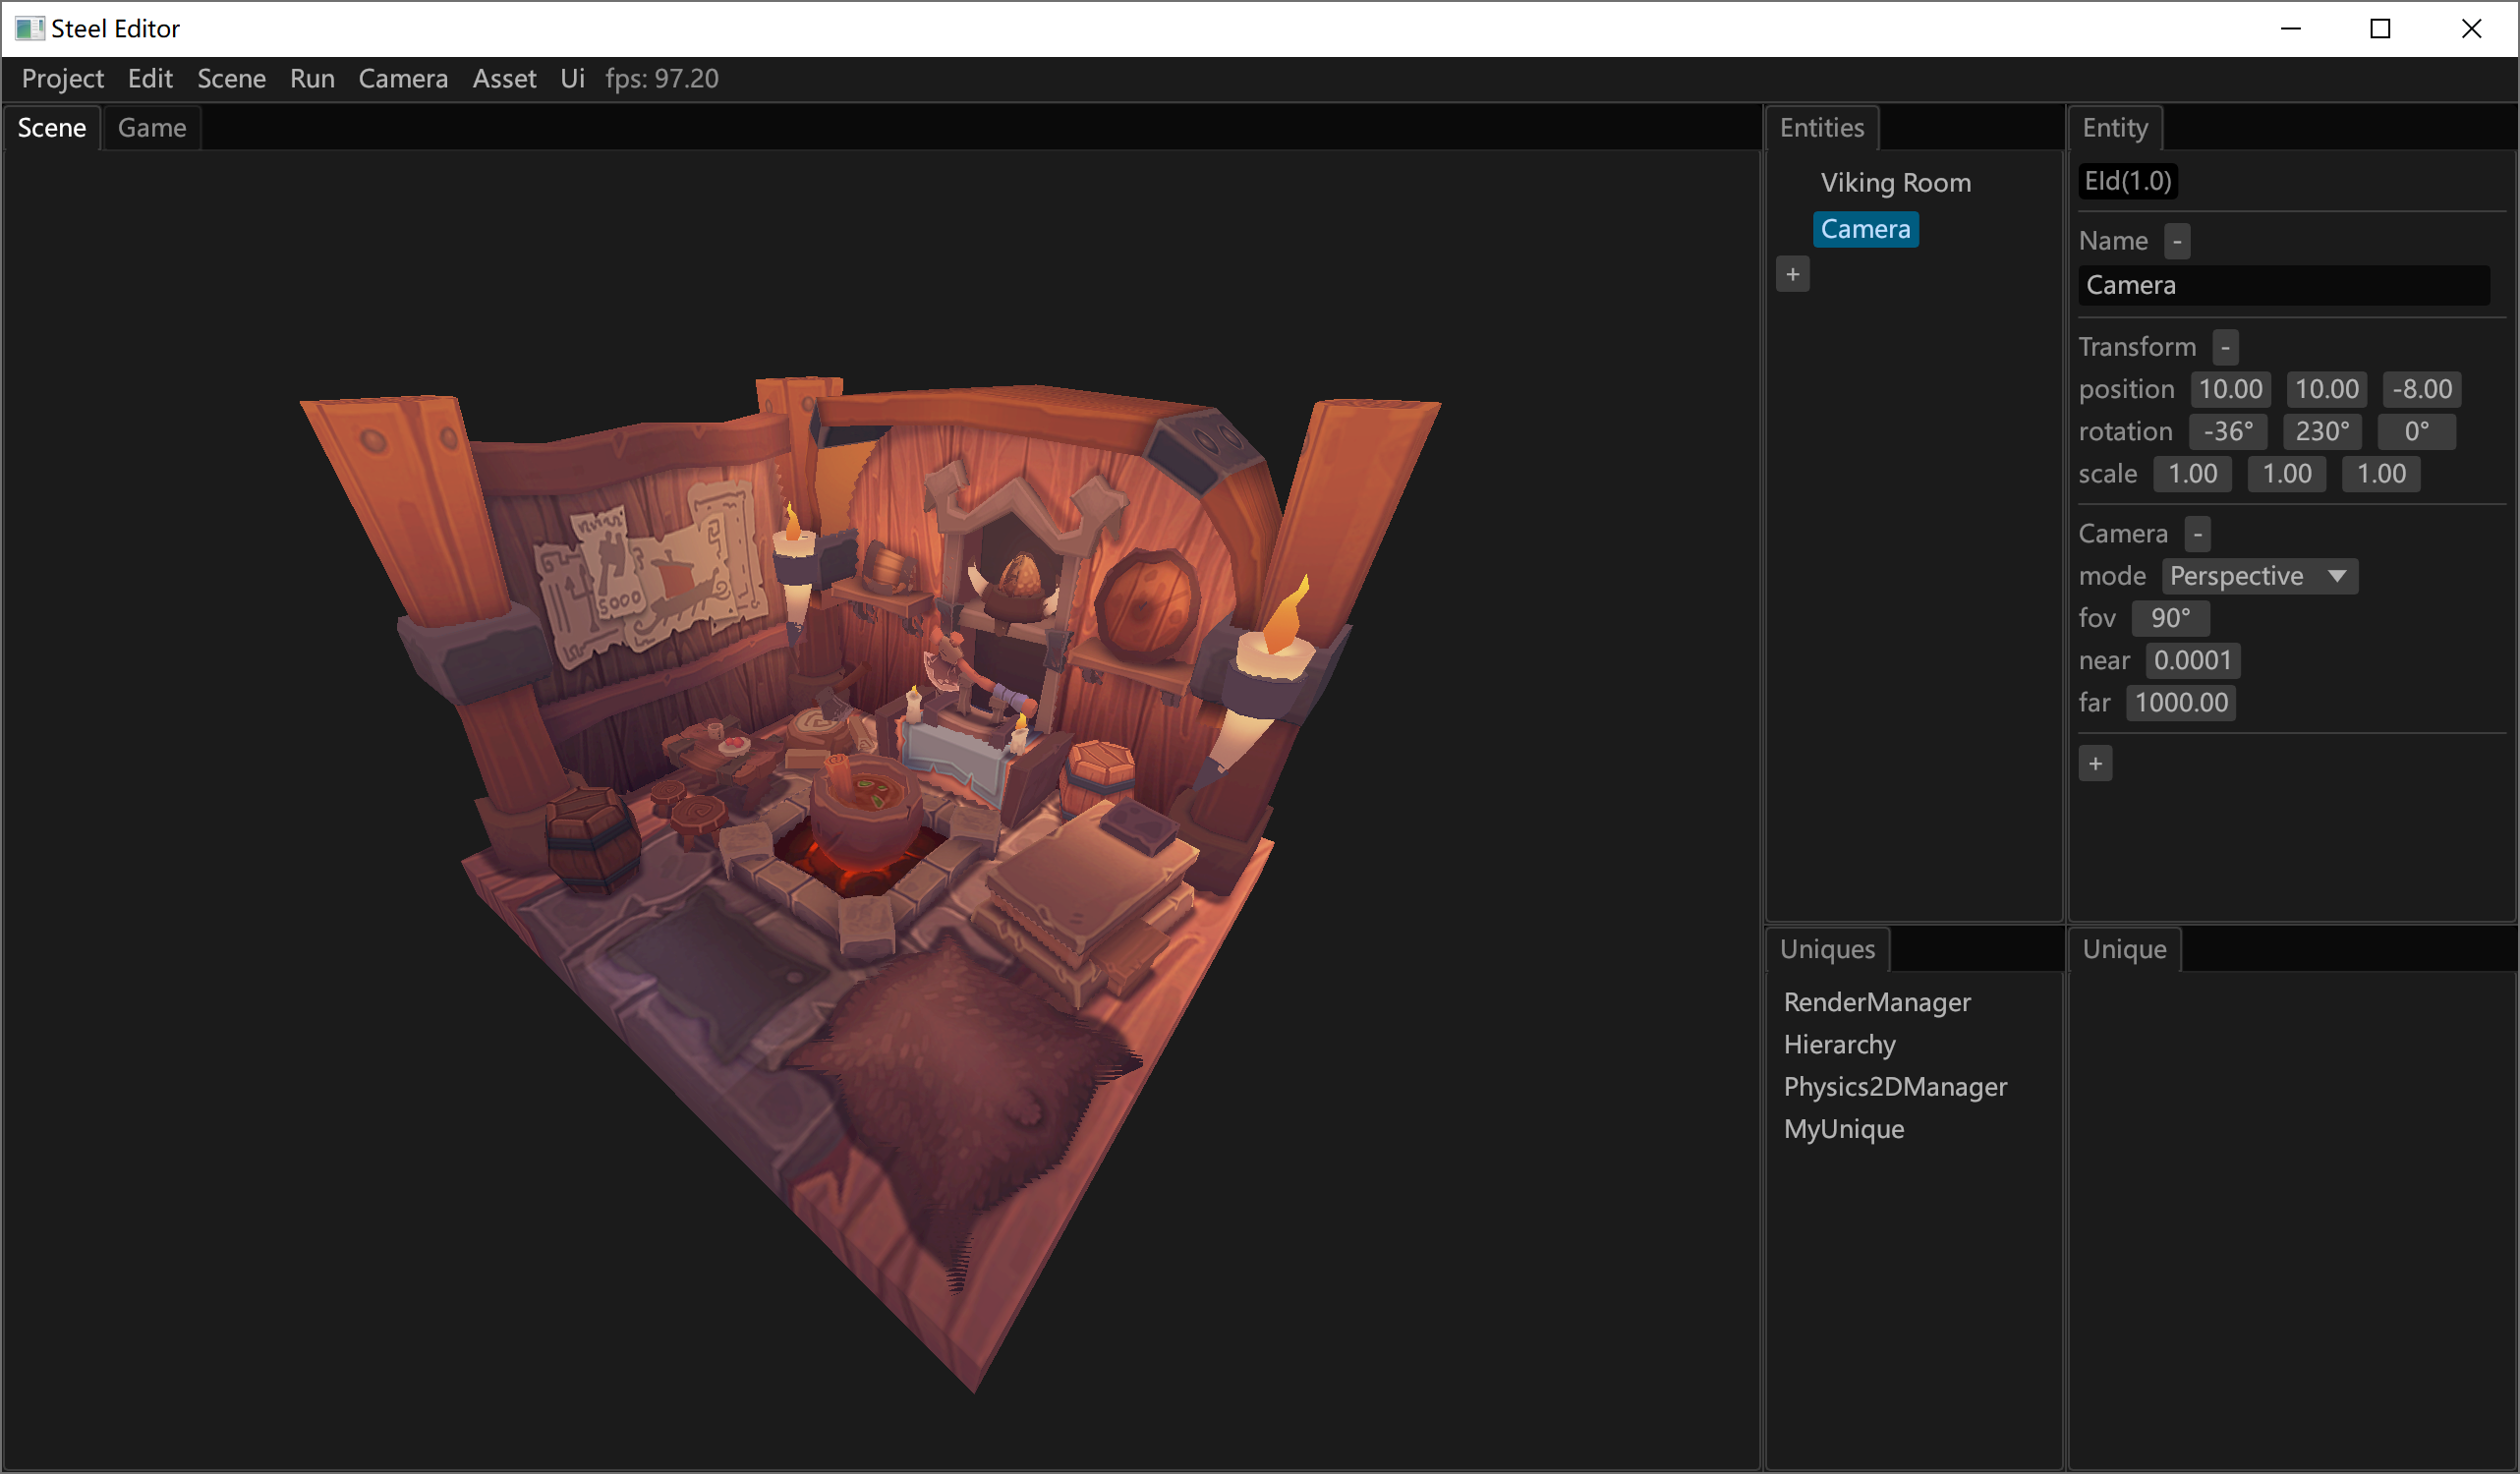
Task: Click the Name minus '-' collapse button
Action: tap(2178, 241)
